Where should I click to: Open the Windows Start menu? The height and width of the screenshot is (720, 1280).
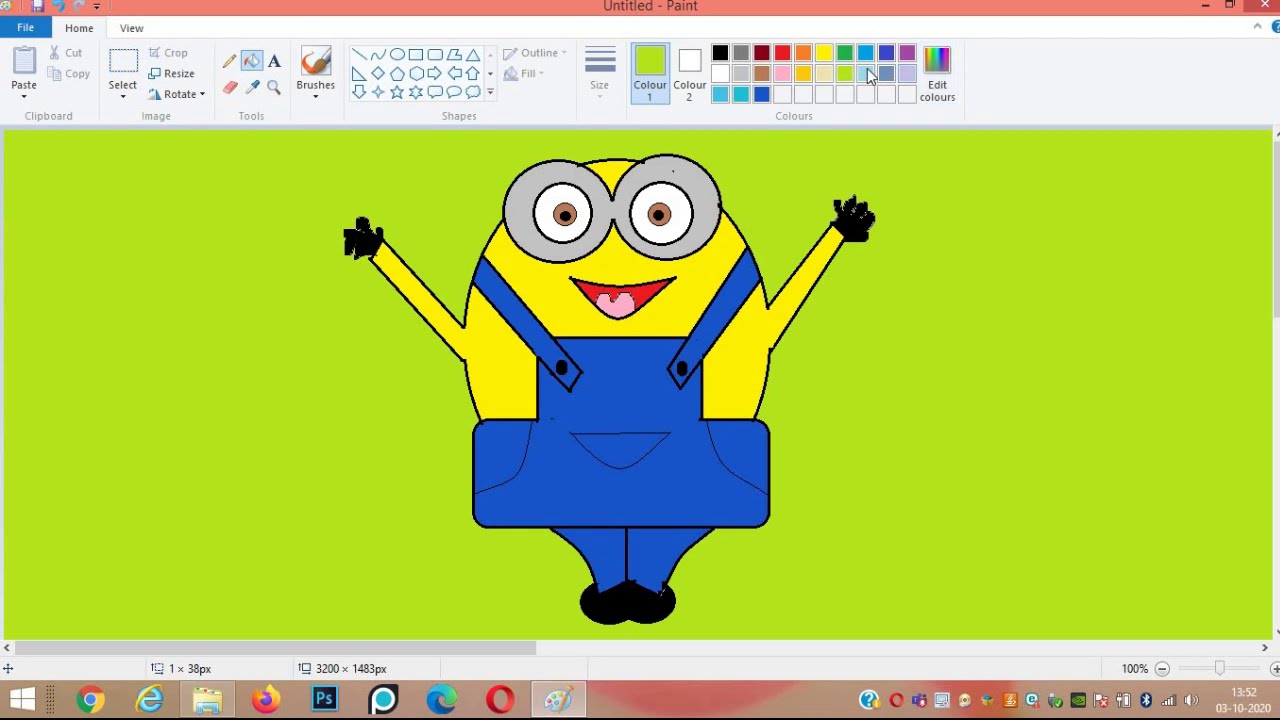22,699
